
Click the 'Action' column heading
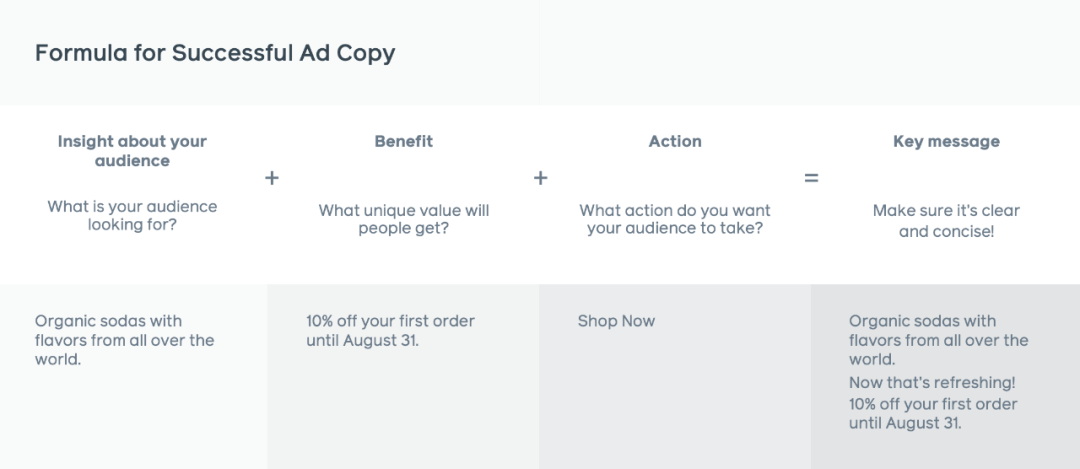pyautogui.click(x=675, y=141)
